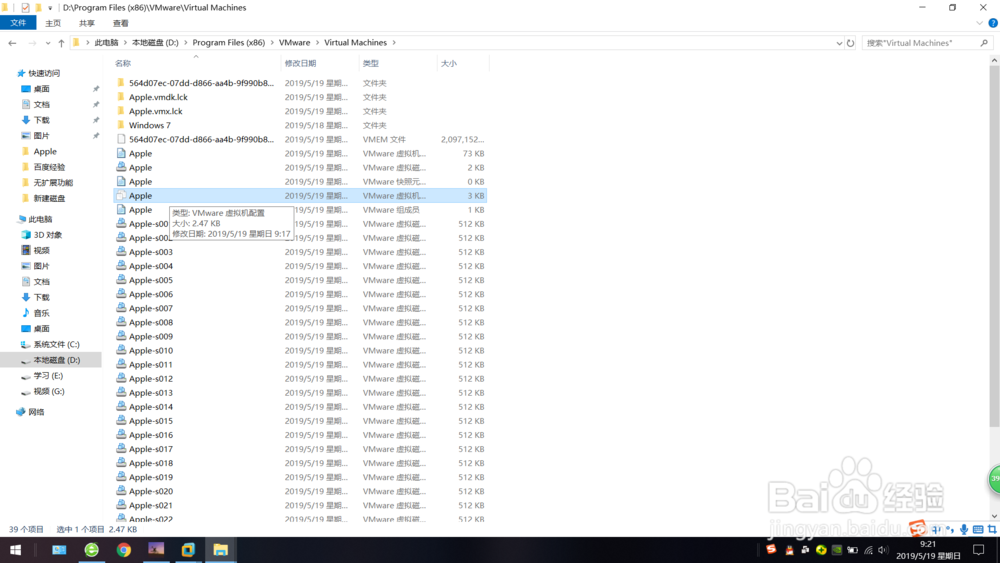Open 音乐 in navigation pane

[41, 313]
